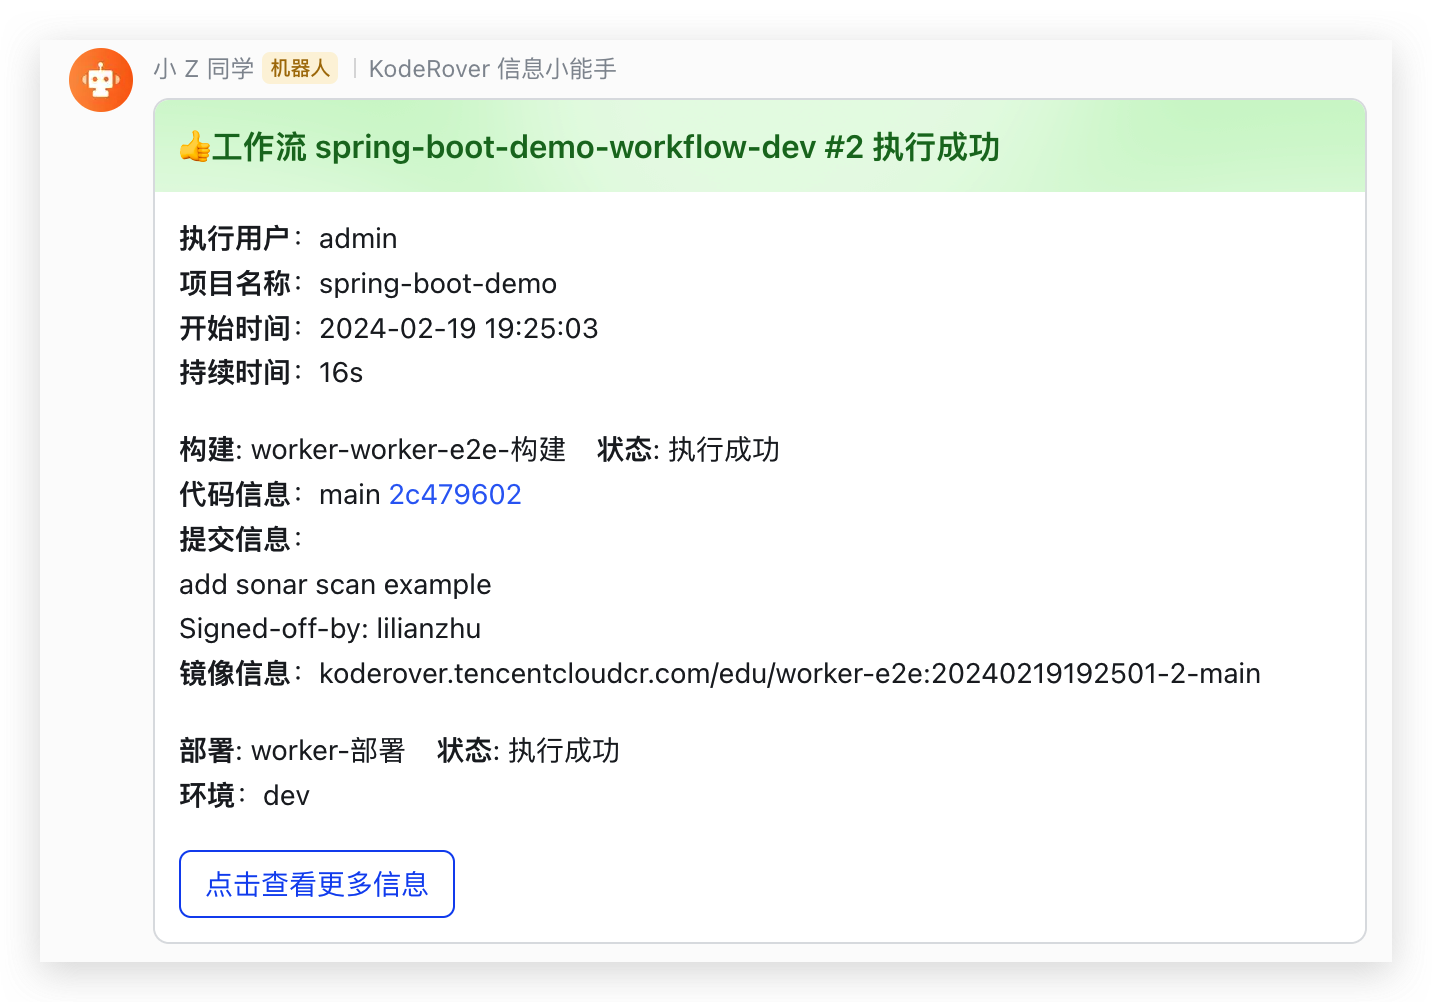Click the sender name 小 Z 同学
This screenshot has width=1432, height=1002.
pos(204,68)
